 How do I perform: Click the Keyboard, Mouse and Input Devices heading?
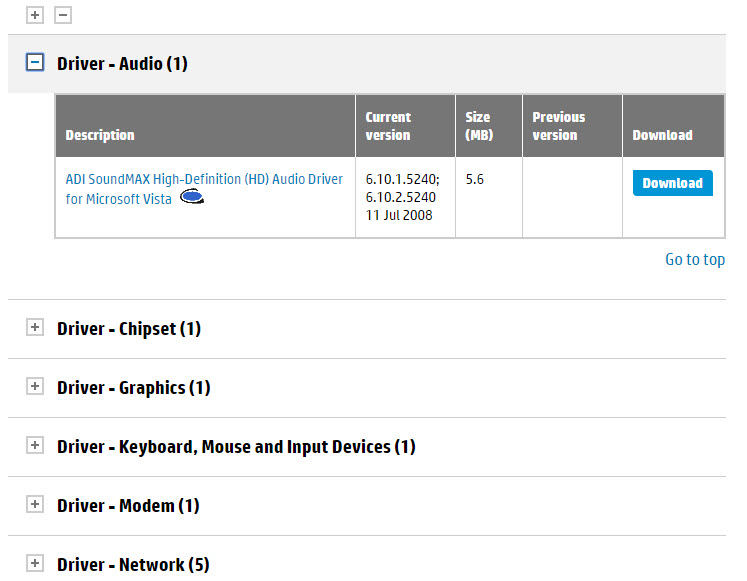236,447
